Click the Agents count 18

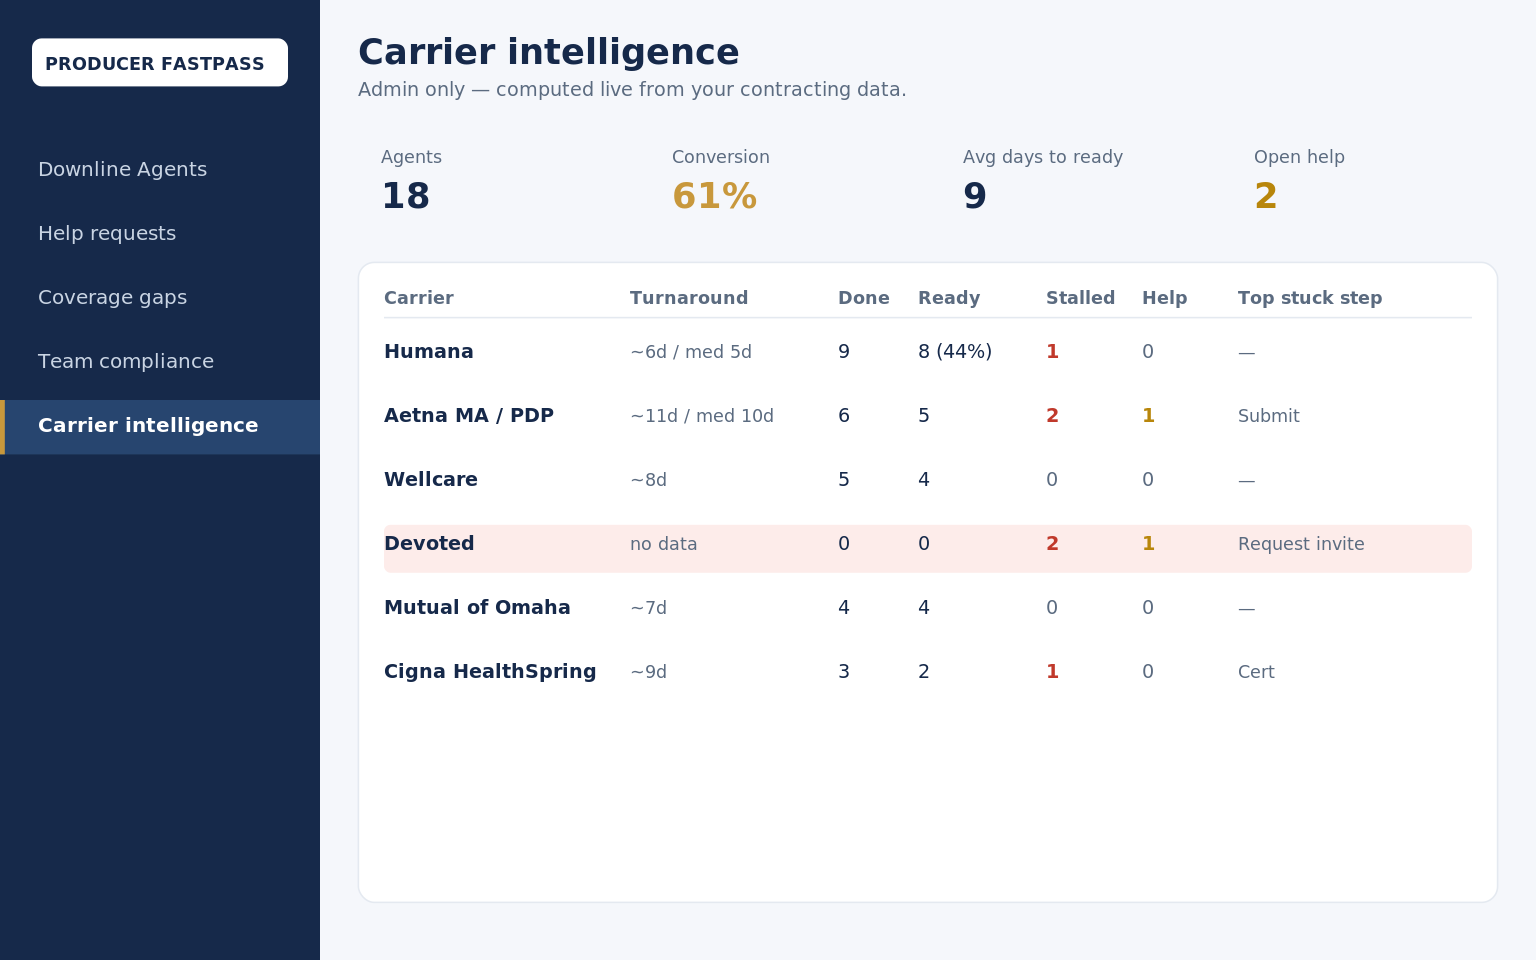click(x=405, y=197)
